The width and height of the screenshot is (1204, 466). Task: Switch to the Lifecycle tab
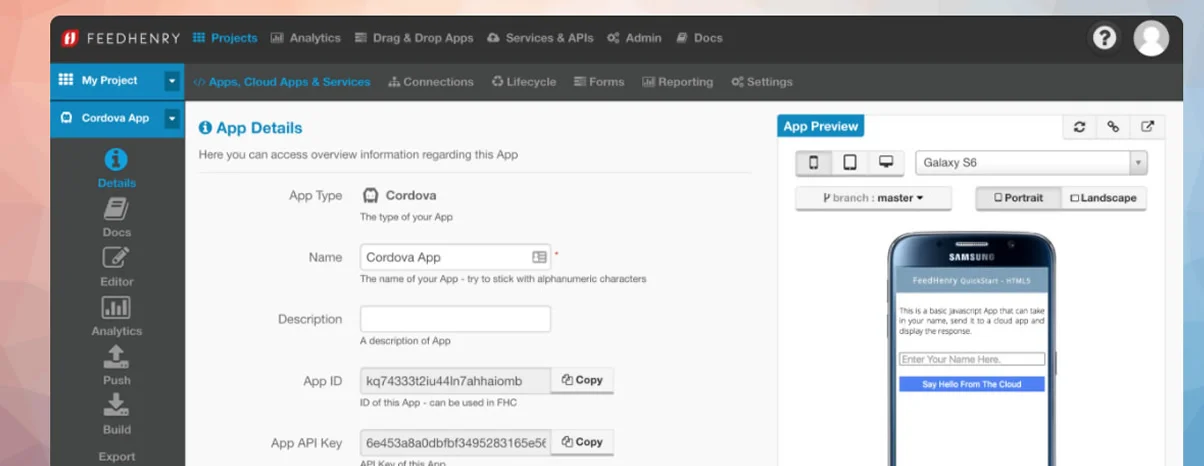pos(524,82)
